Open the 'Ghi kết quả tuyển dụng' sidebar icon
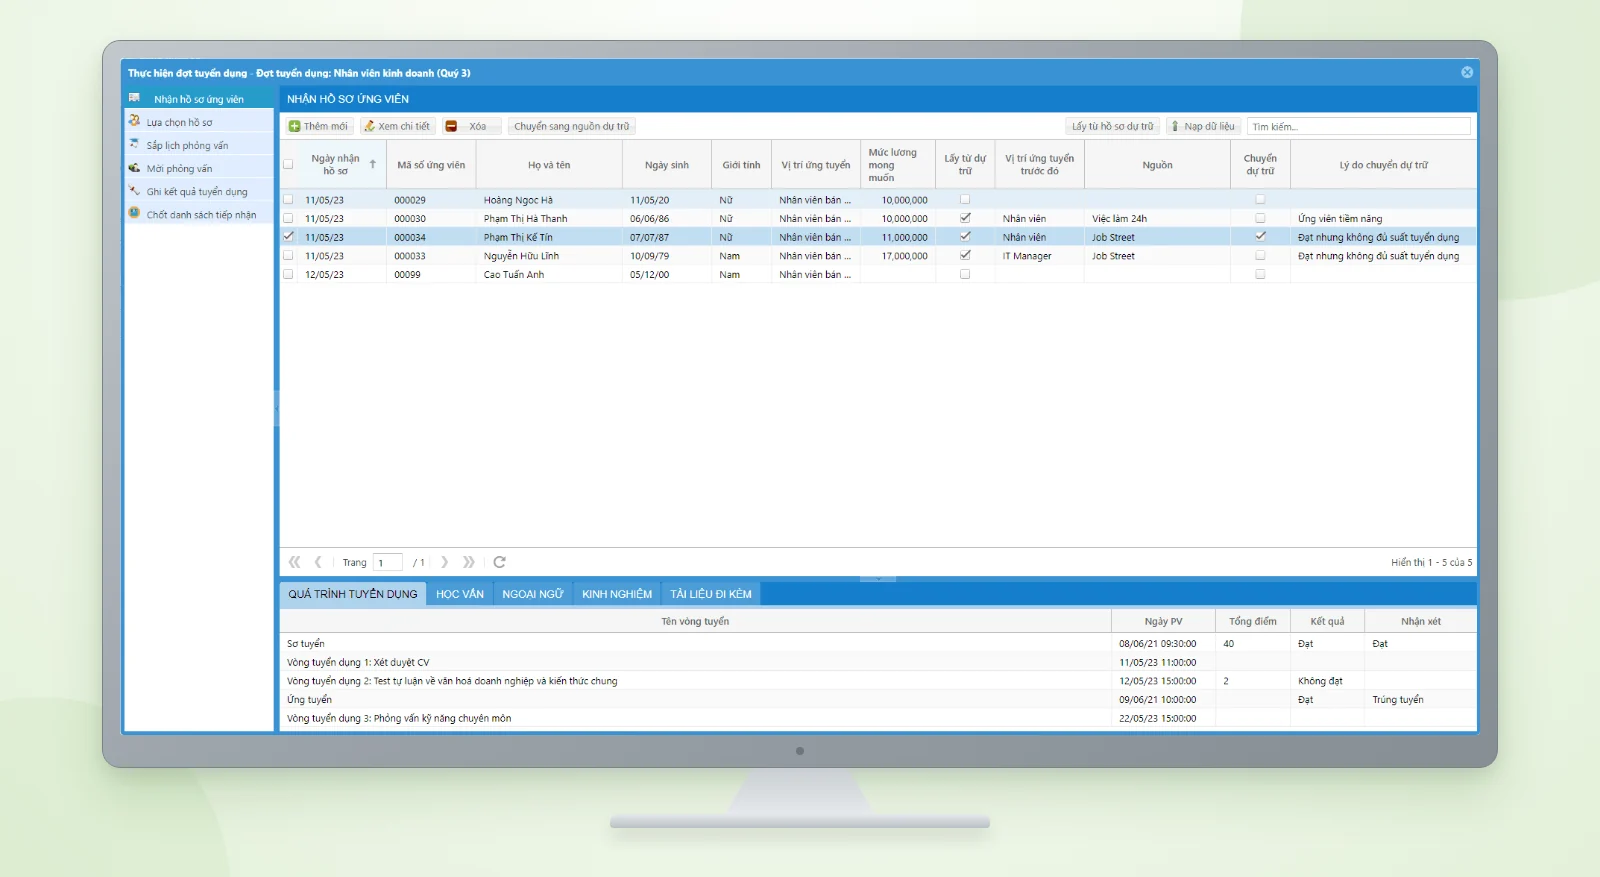1600x877 pixels. point(134,190)
